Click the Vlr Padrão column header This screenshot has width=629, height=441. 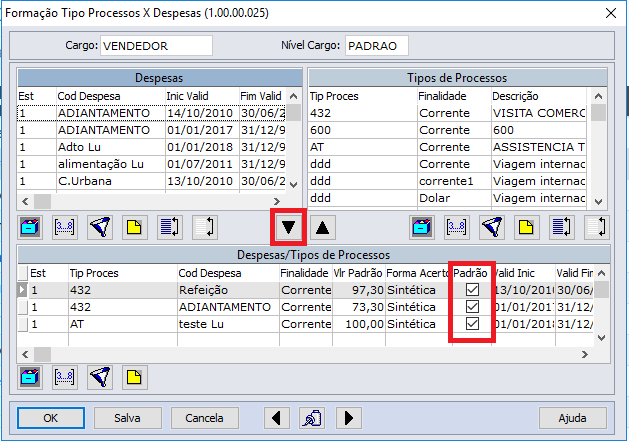click(358, 273)
